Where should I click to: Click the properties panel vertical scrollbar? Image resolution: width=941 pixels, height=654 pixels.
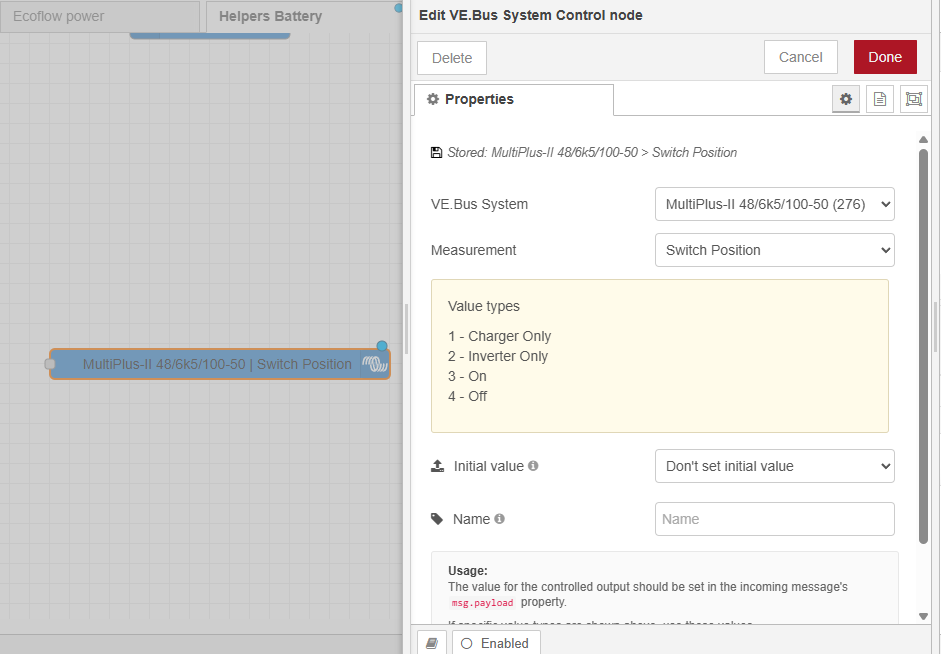(x=924, y=346)
